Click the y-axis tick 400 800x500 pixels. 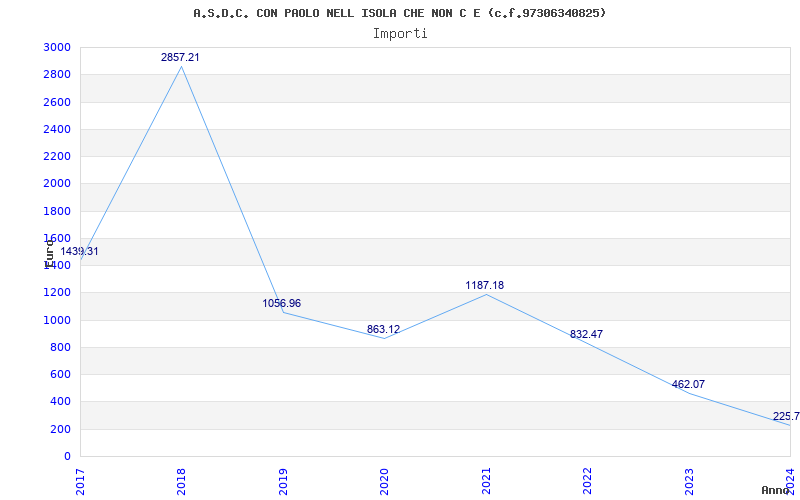point(61,402)
